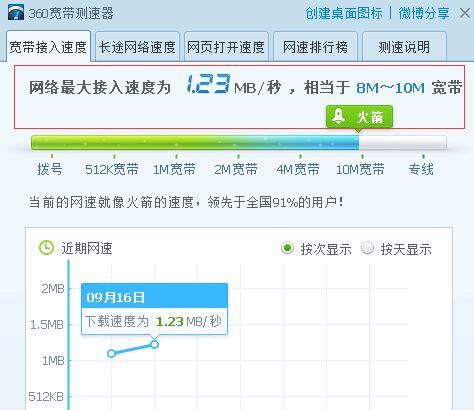Click the 10M宽带 marker label
The width and height of the screenshot is (474, 410).
(360, 169)
